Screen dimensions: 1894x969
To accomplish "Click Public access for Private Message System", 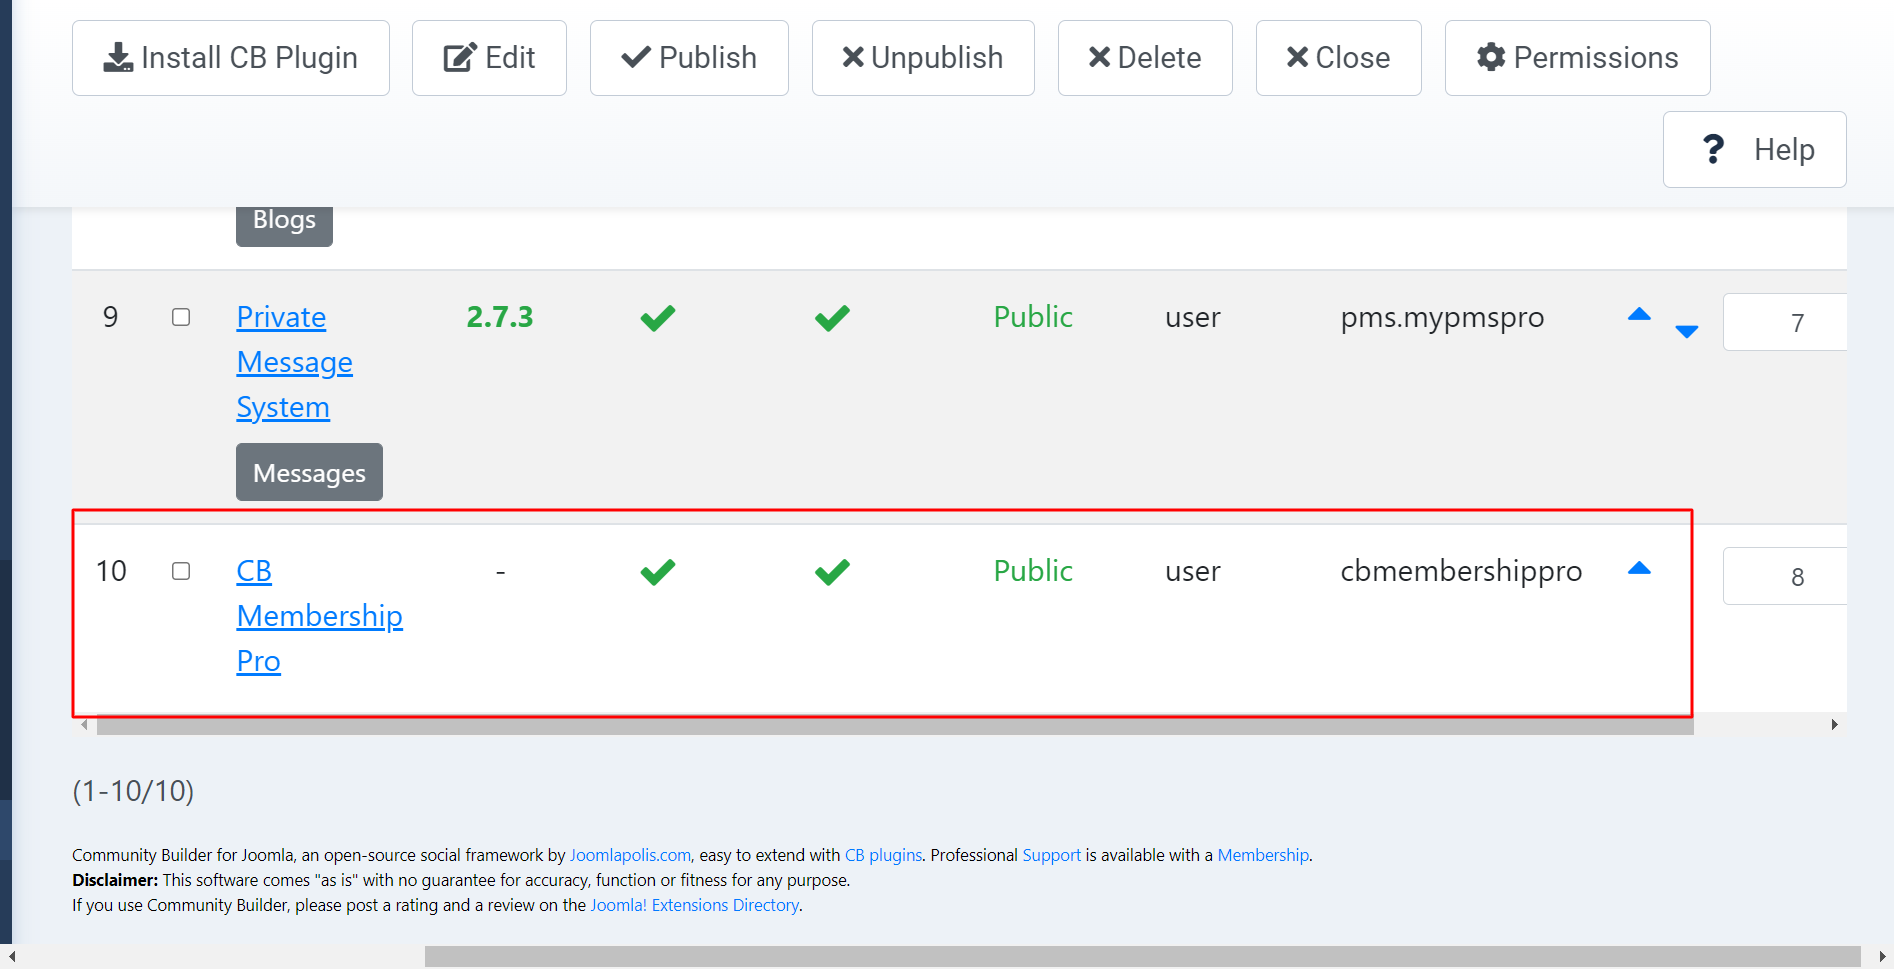I will pos(1033,317).
